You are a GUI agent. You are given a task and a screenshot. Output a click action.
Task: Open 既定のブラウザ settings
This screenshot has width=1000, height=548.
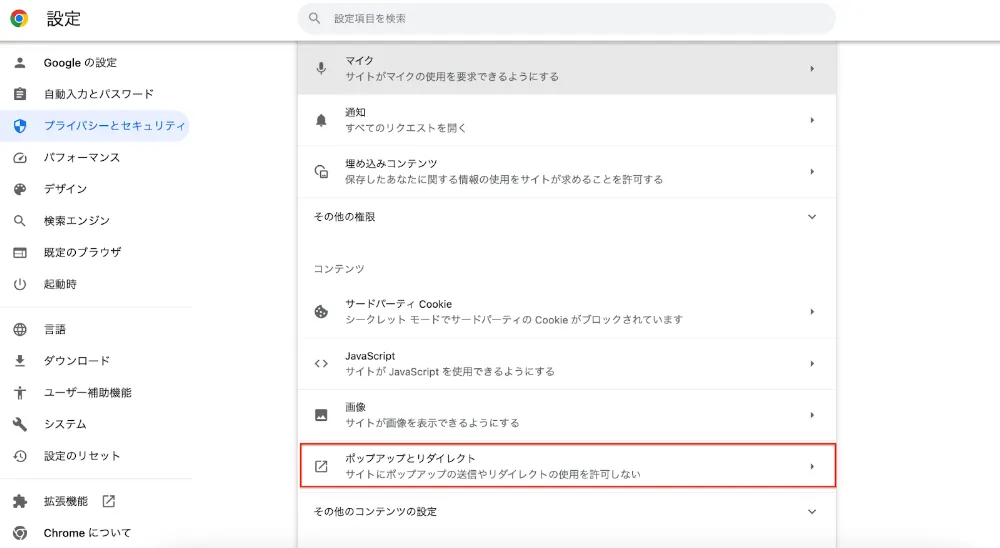click(82, 253)
